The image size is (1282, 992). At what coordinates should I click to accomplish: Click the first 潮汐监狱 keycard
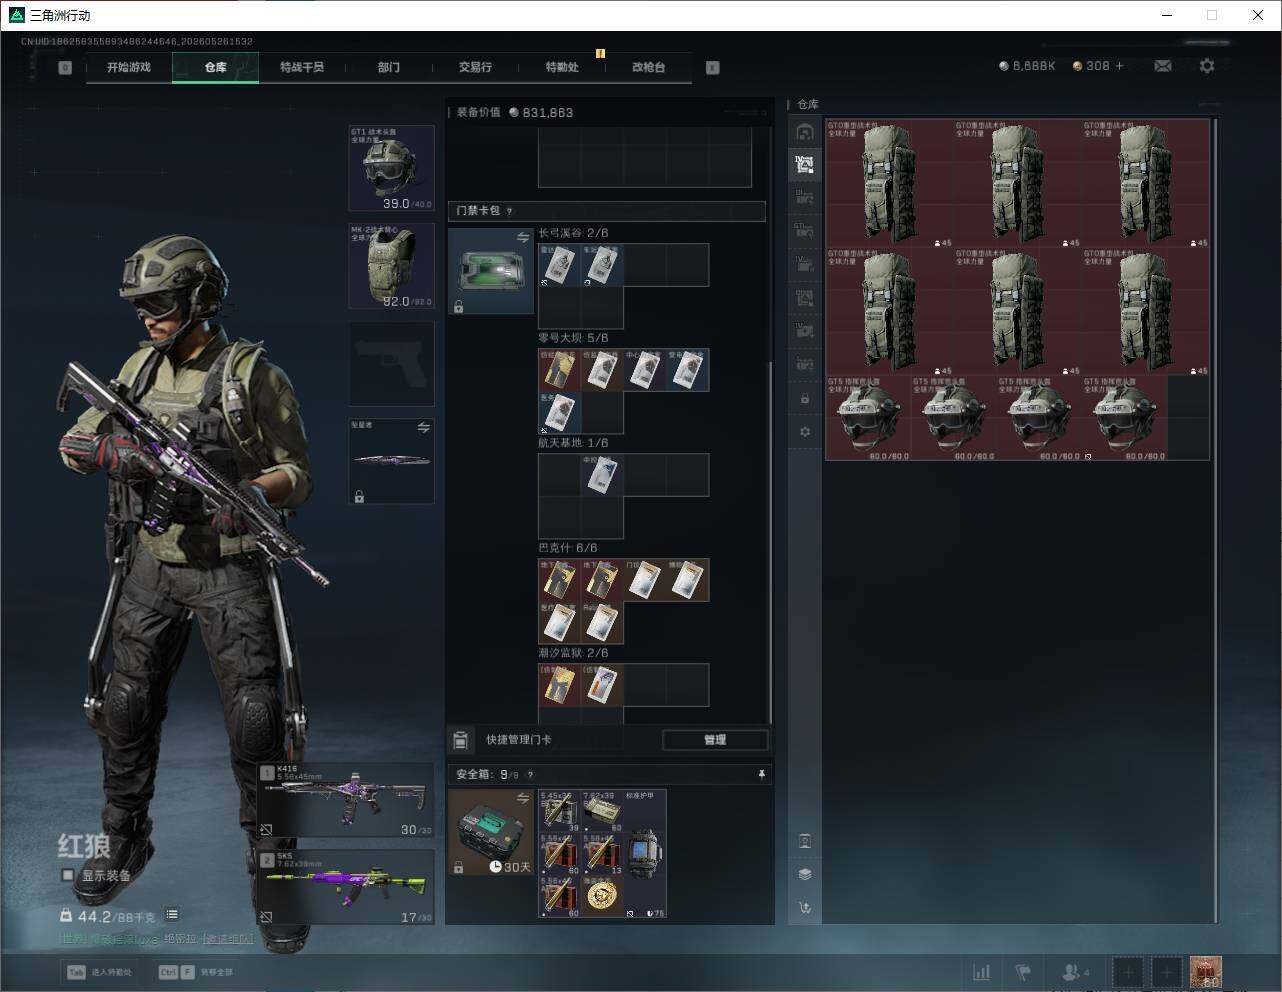click(560, 685)
